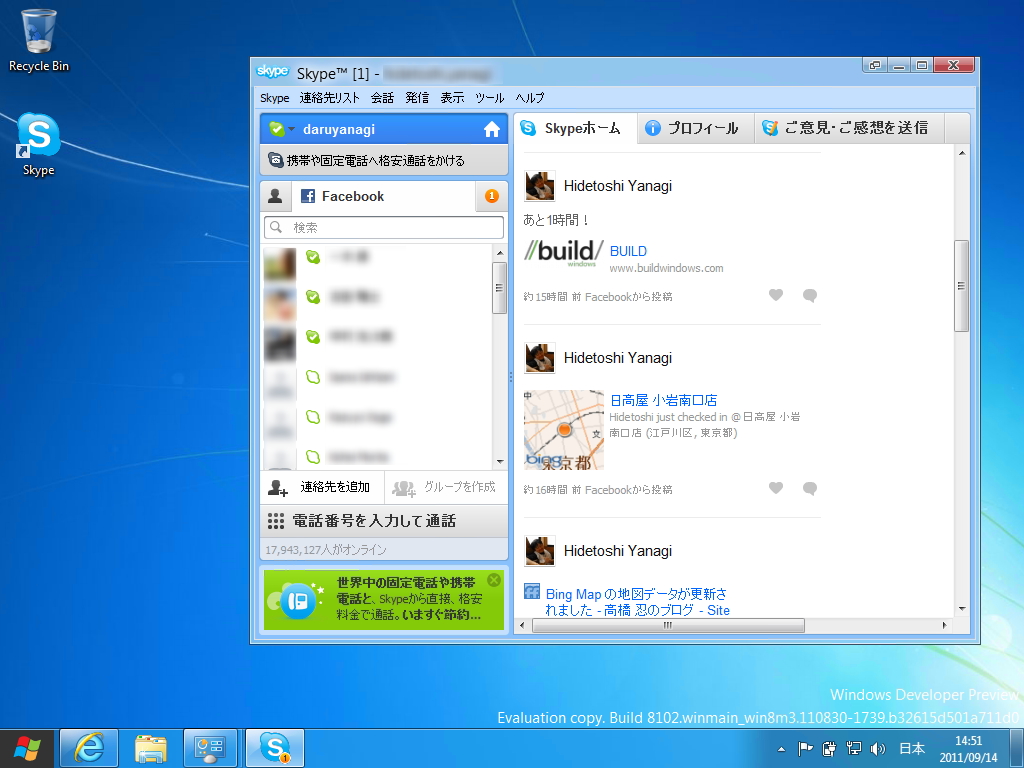
Task: Switch to the プロフィール tab
Action: coord(696,128)
